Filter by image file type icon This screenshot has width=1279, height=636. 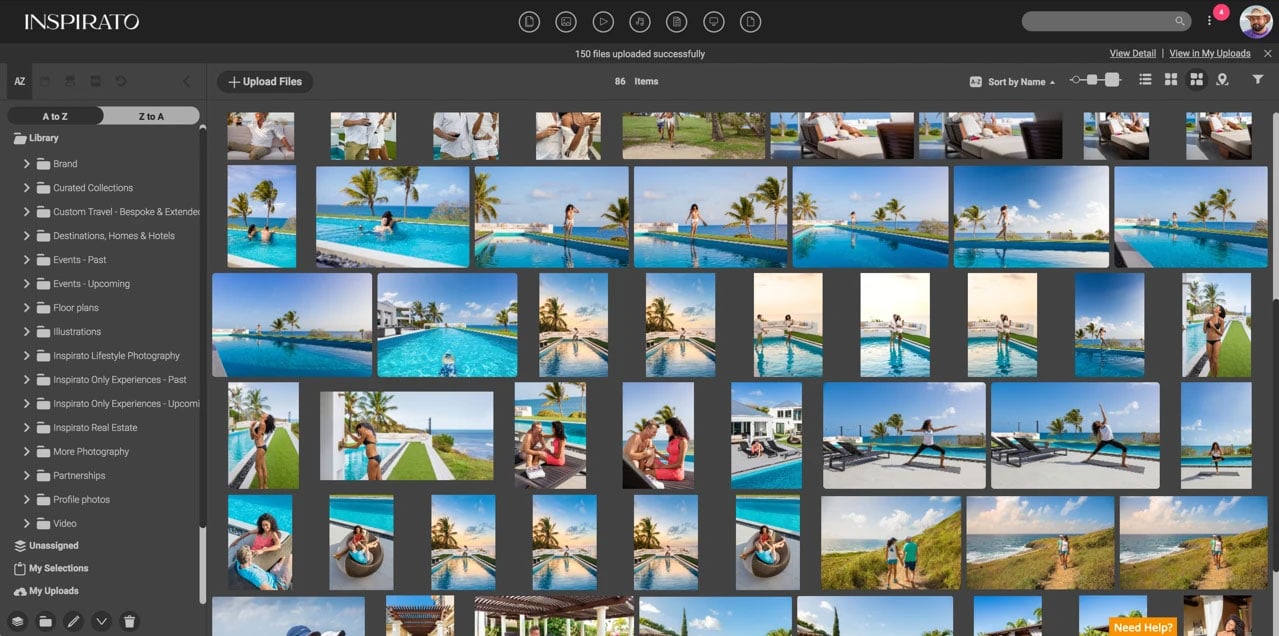566,21
